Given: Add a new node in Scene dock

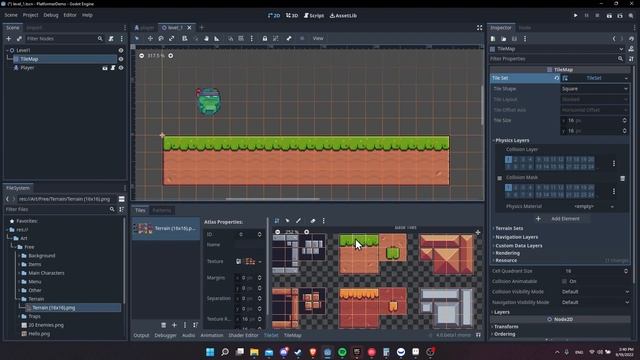Looking at the screenshot, I should click(x=9, y=38).
